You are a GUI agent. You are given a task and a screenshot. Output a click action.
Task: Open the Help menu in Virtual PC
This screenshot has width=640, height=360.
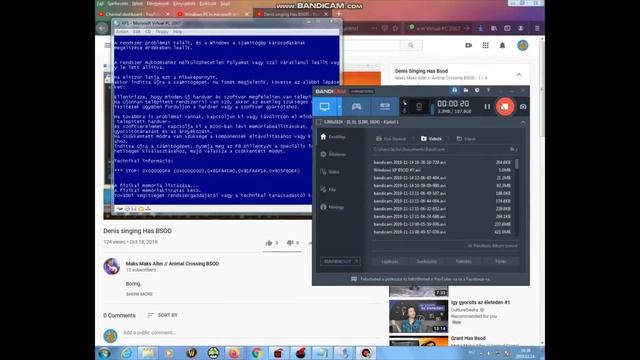pos(177,31)
